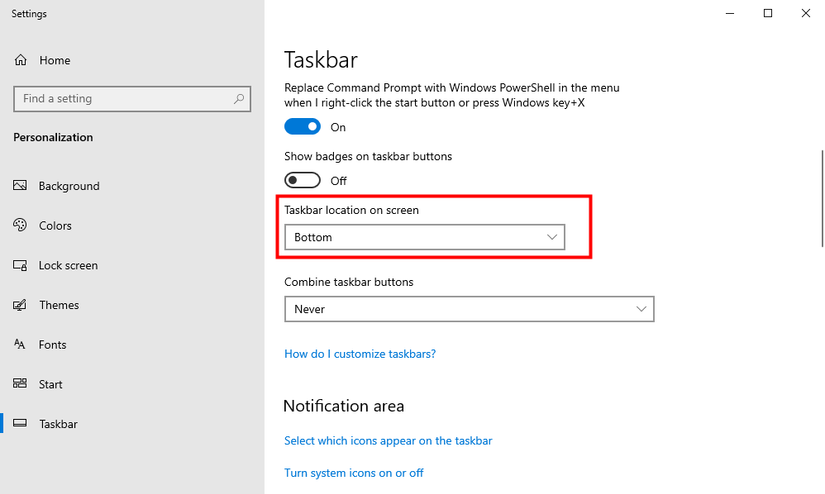Open Turn system icons on or off
This screenshot has height=494, width=825.
click(354, 473)
